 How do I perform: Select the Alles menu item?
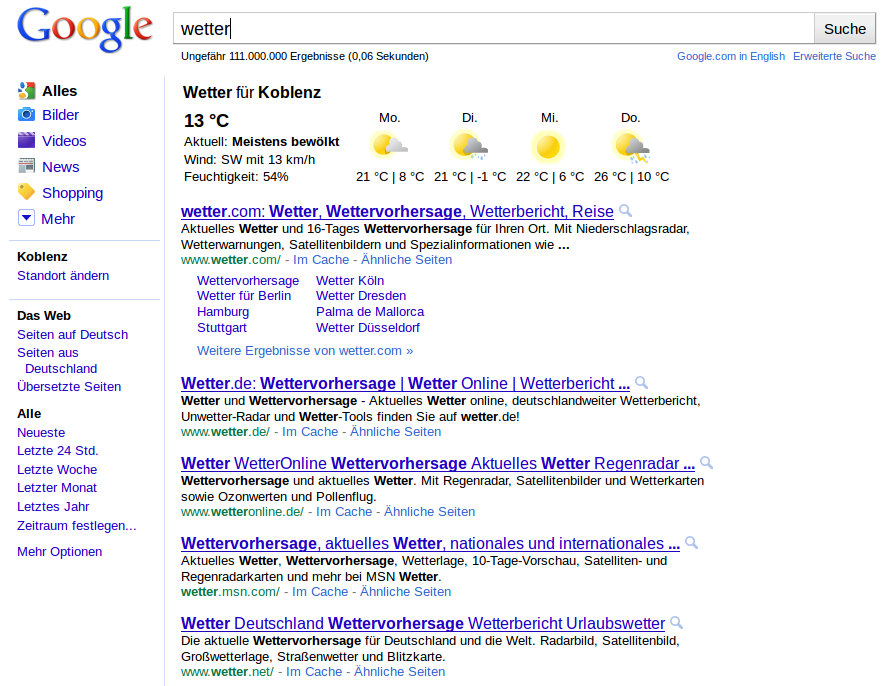point(59,91)
